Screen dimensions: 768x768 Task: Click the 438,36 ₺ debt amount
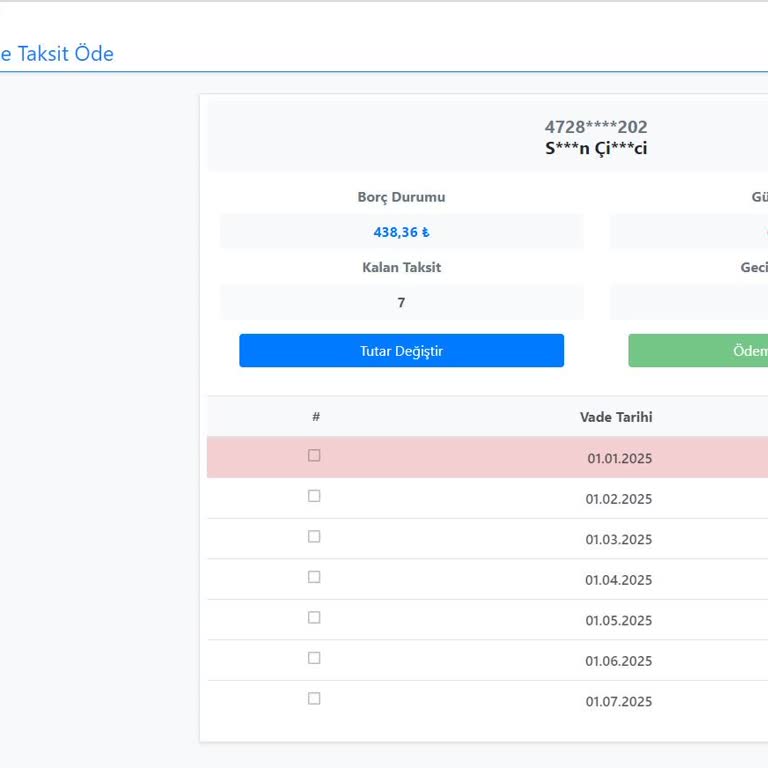pos(401,232)
